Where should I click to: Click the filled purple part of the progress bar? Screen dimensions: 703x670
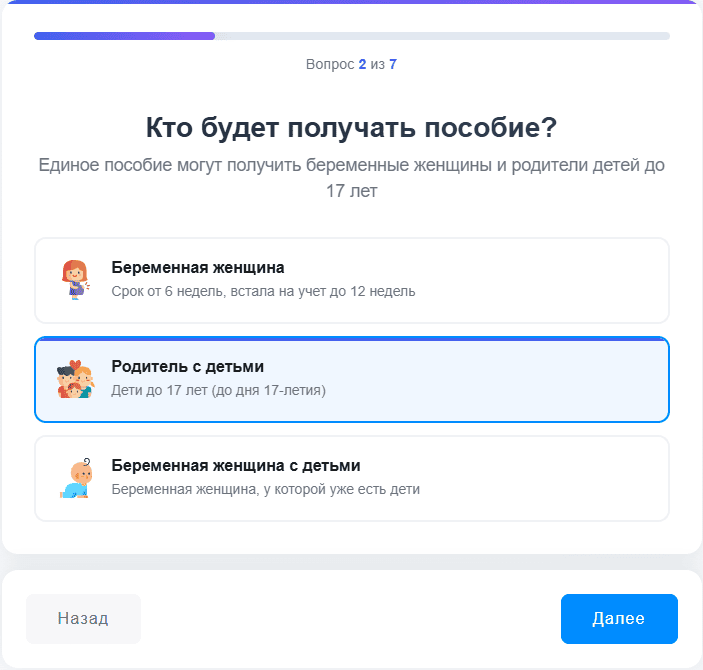point(124,36)
